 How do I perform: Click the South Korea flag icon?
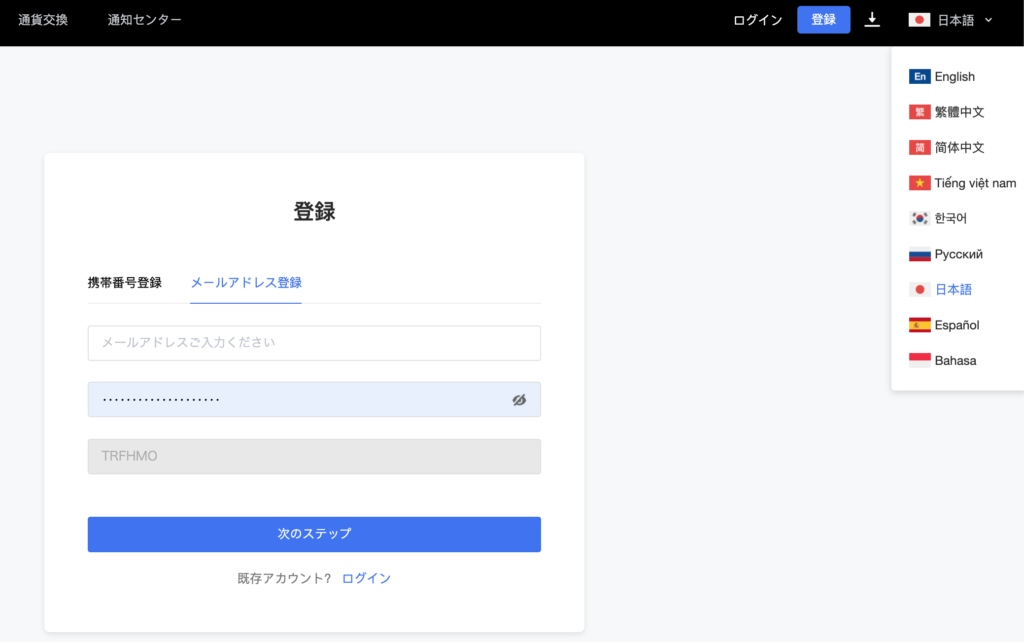(920, 218)
